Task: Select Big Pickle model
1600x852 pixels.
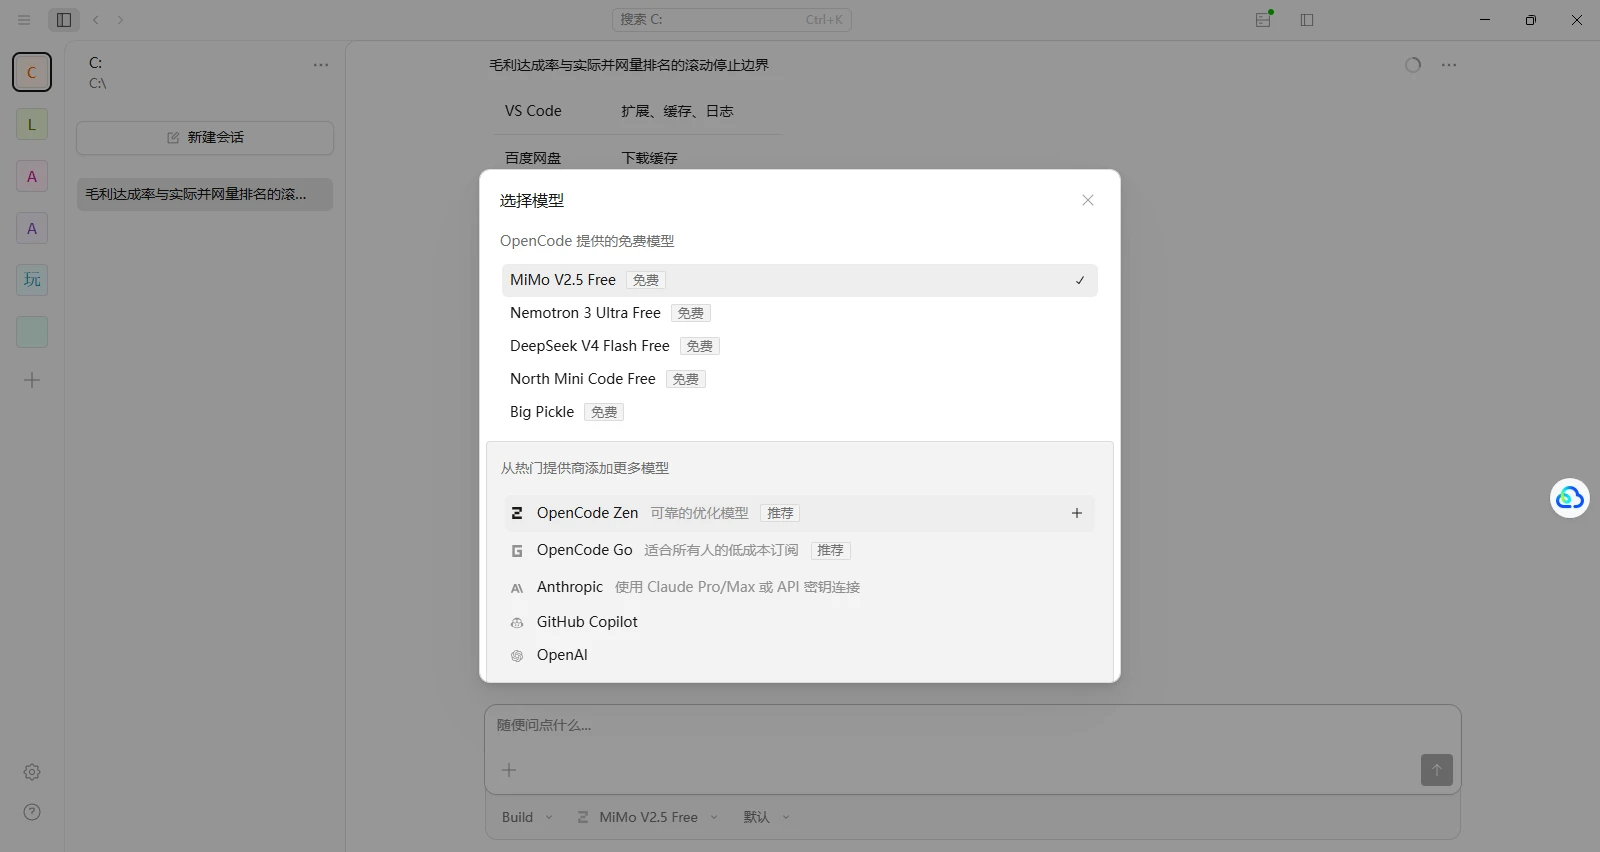Action: click(x=800, y=412)
